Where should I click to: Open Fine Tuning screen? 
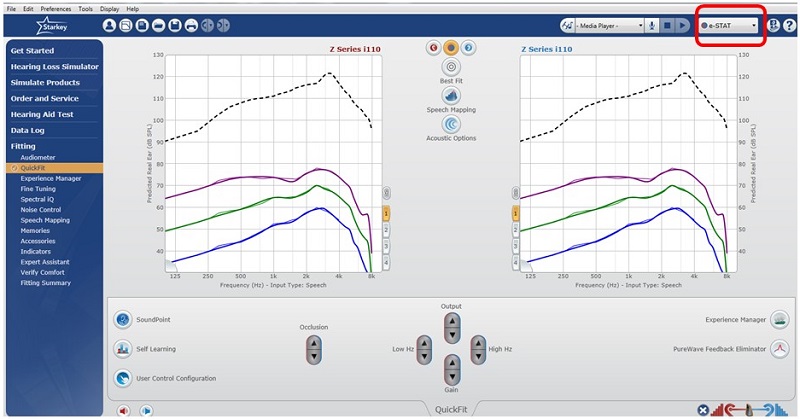click(x=38, y=189)
